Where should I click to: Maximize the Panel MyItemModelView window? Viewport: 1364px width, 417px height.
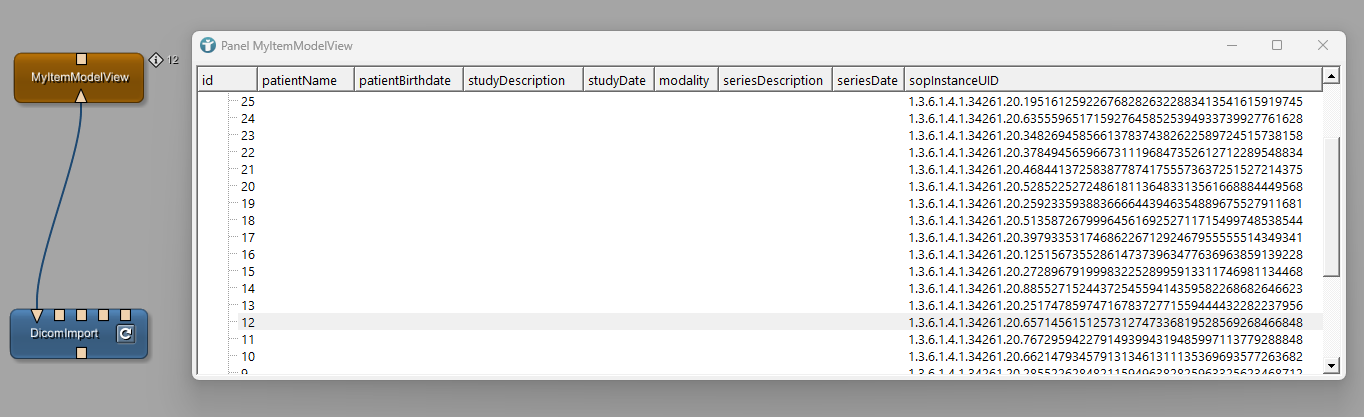click(x=1277, y=46)
